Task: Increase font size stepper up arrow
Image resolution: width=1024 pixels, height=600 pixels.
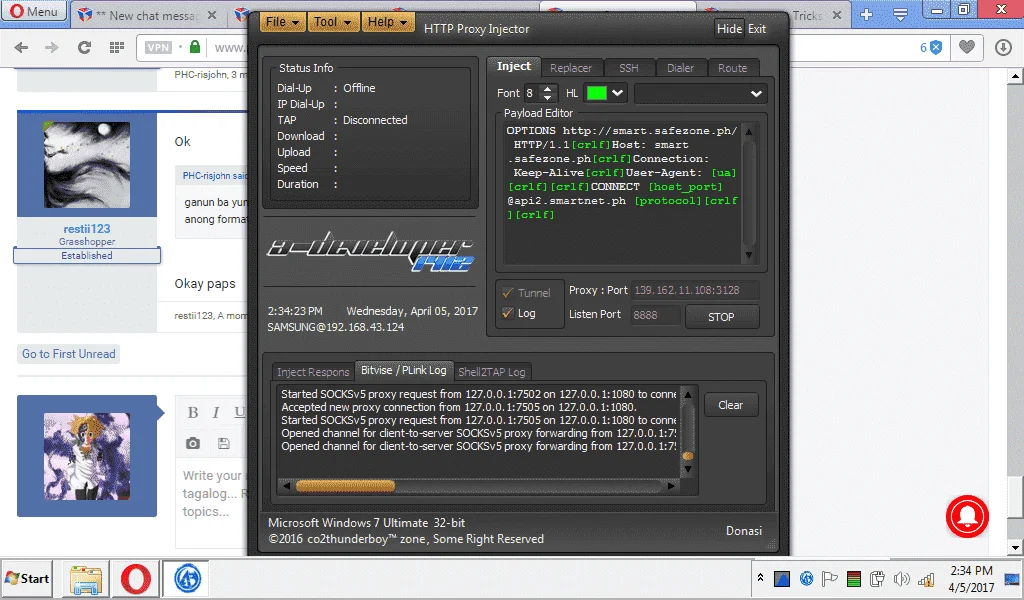Action: click(549, 89)
